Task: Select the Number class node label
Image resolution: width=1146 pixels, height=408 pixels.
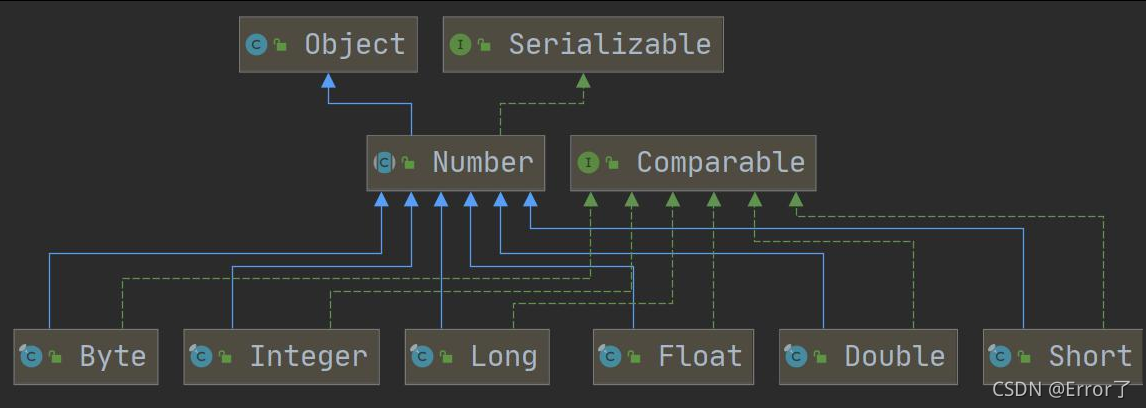Action: tap(483, 162)
